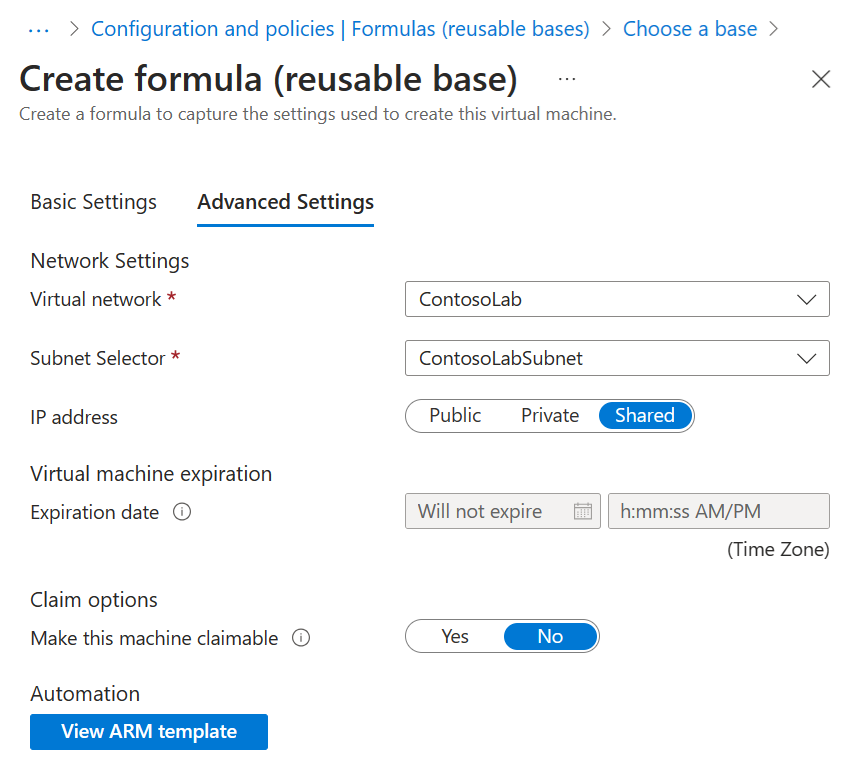Viewport: 850px width, 773px height.
Task: Select Shared IP address option
Action: (x=645, y=416)
